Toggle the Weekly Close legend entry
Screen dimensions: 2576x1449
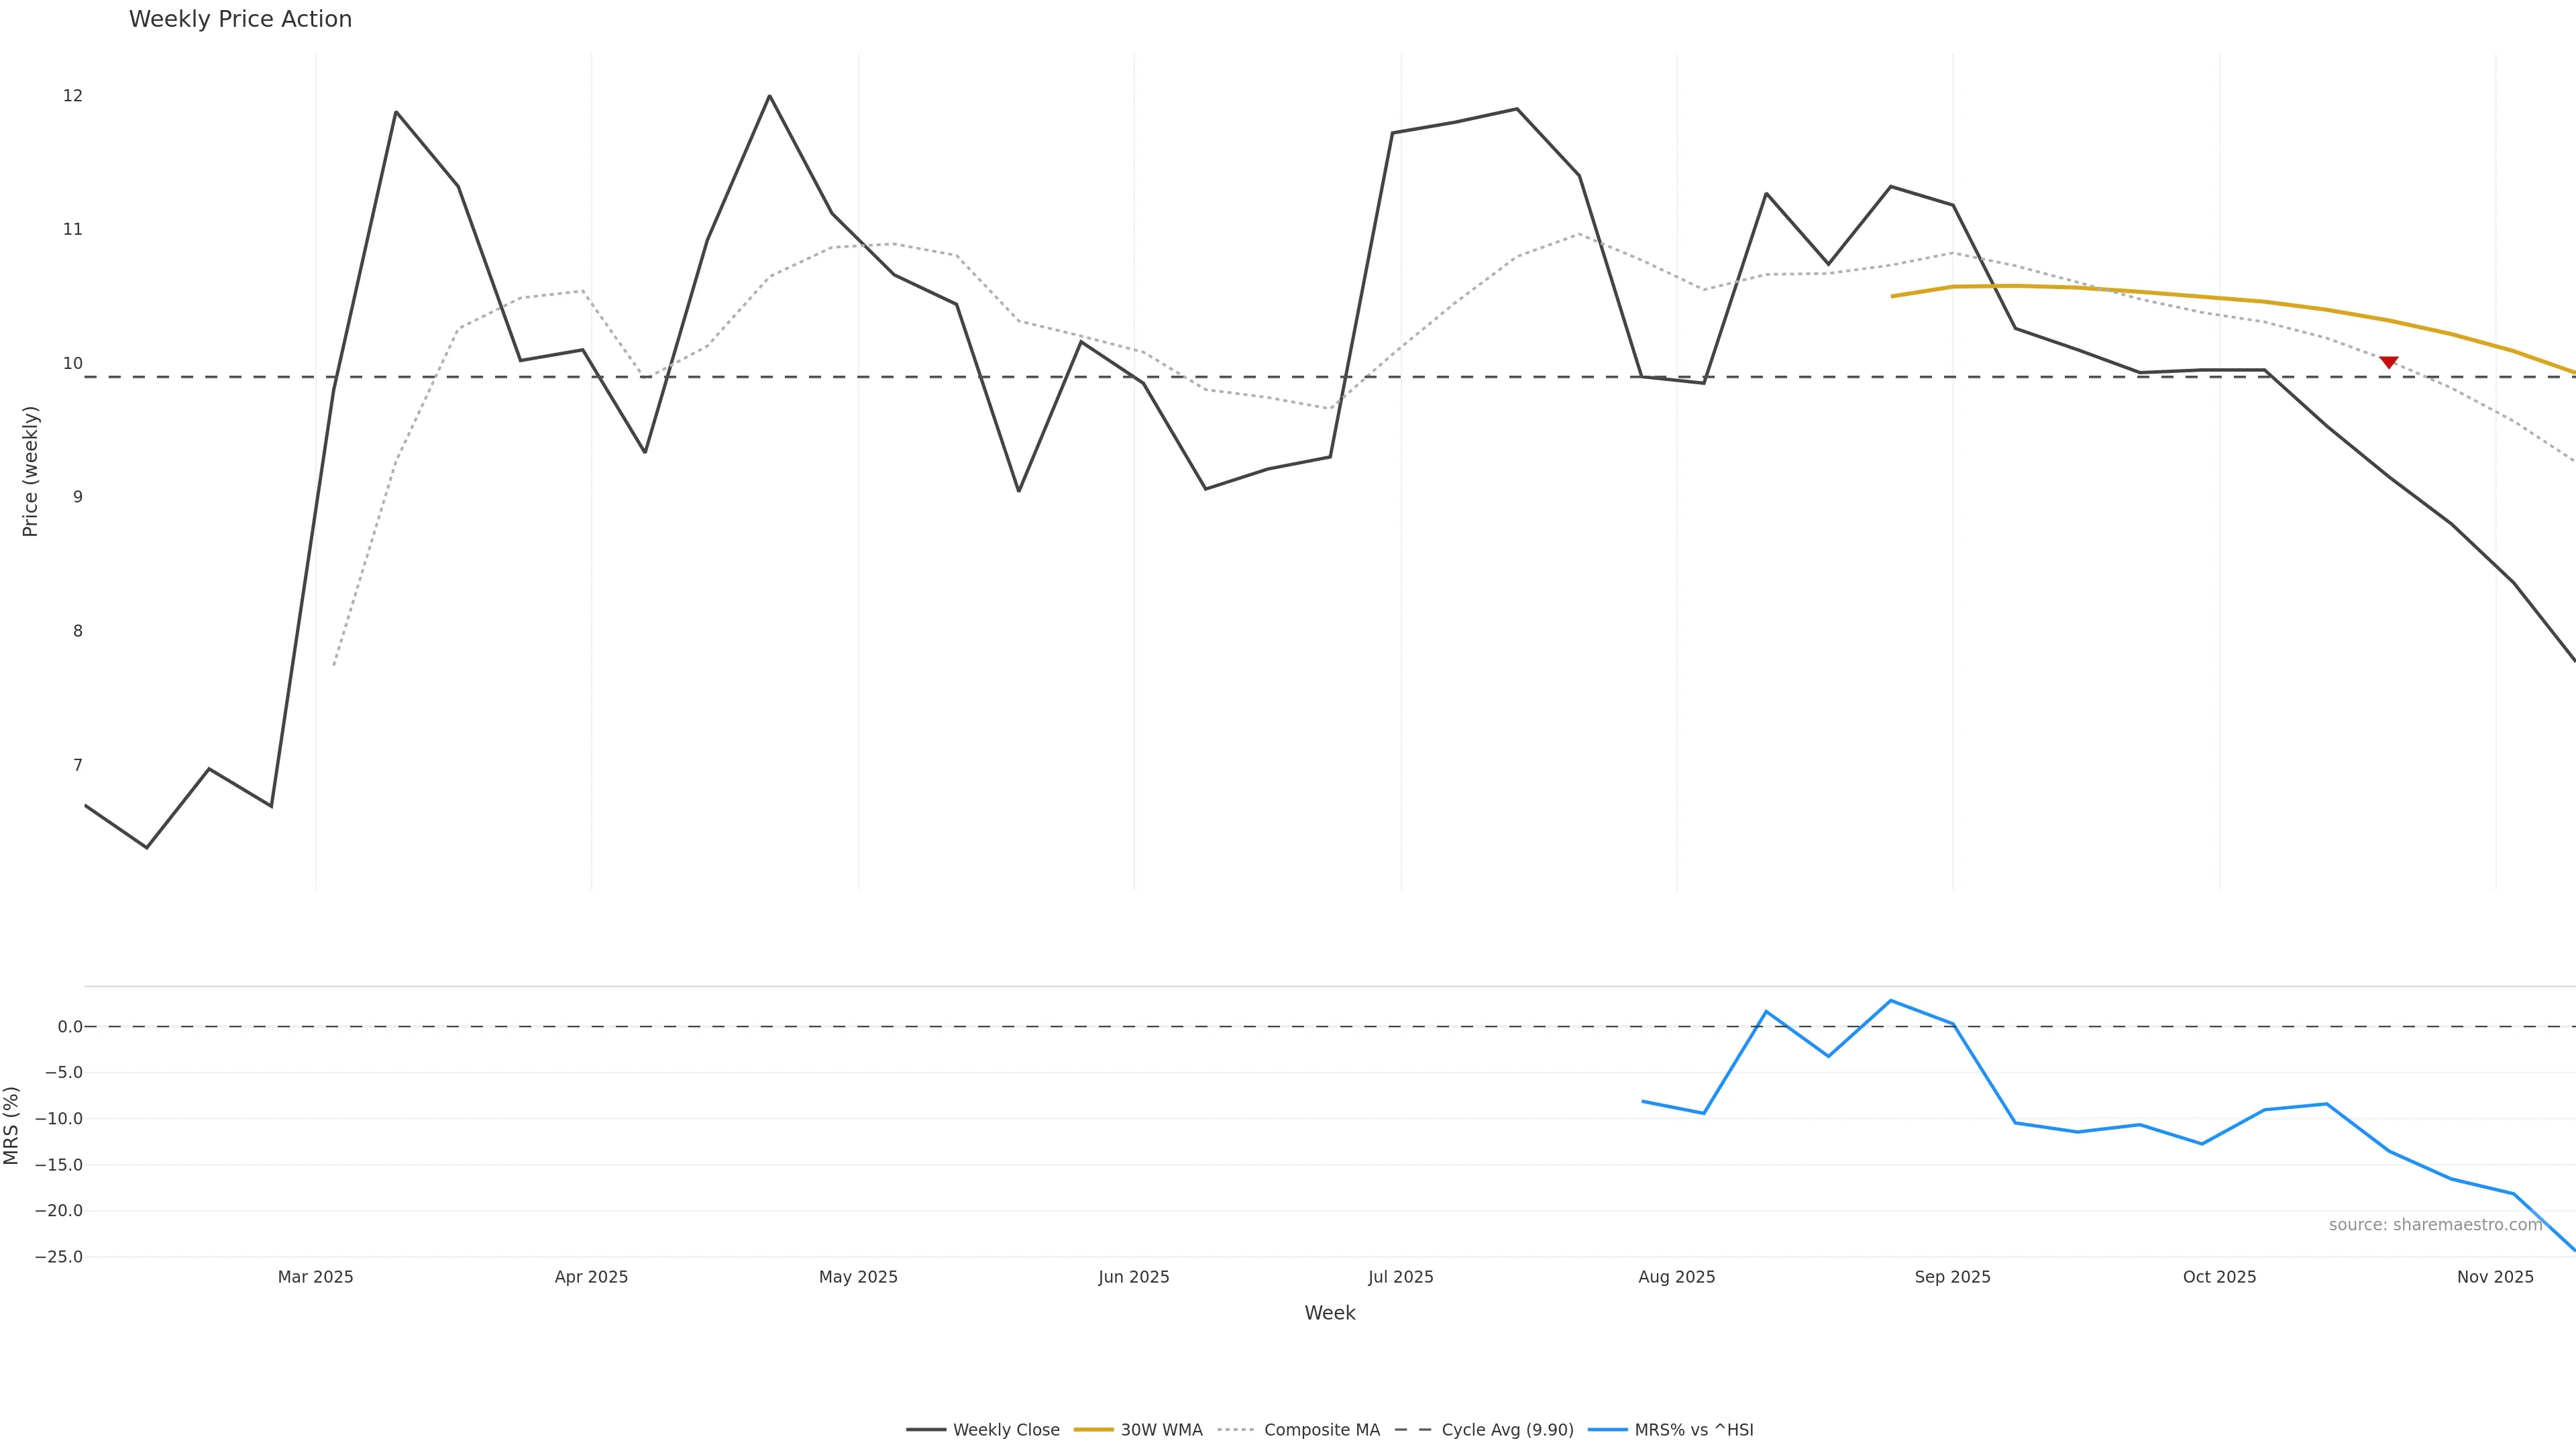coord(1005,1430)
